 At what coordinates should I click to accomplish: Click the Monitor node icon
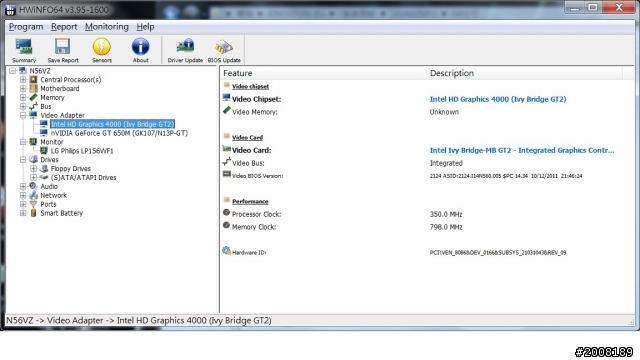click(33, 142)
